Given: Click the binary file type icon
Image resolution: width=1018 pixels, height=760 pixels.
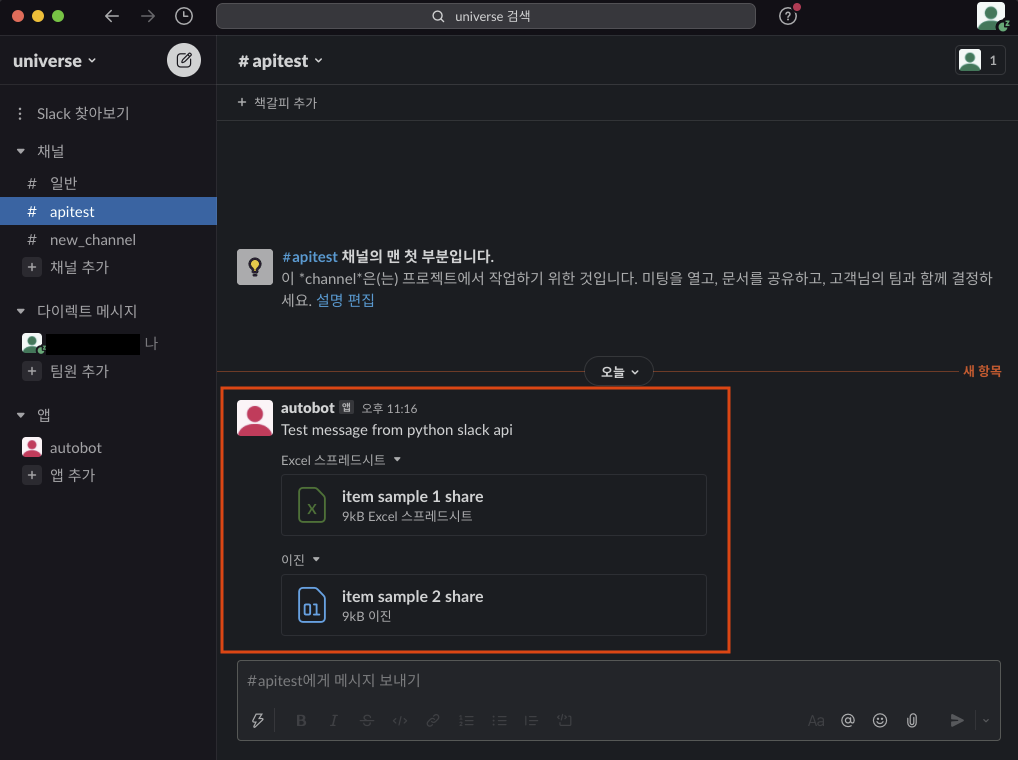Looking at the screenshot, I should click(312, 605).
